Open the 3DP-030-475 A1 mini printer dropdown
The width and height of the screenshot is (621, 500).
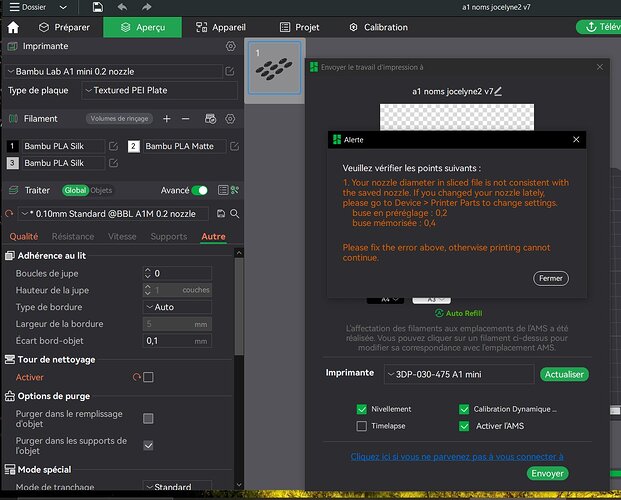459,374
